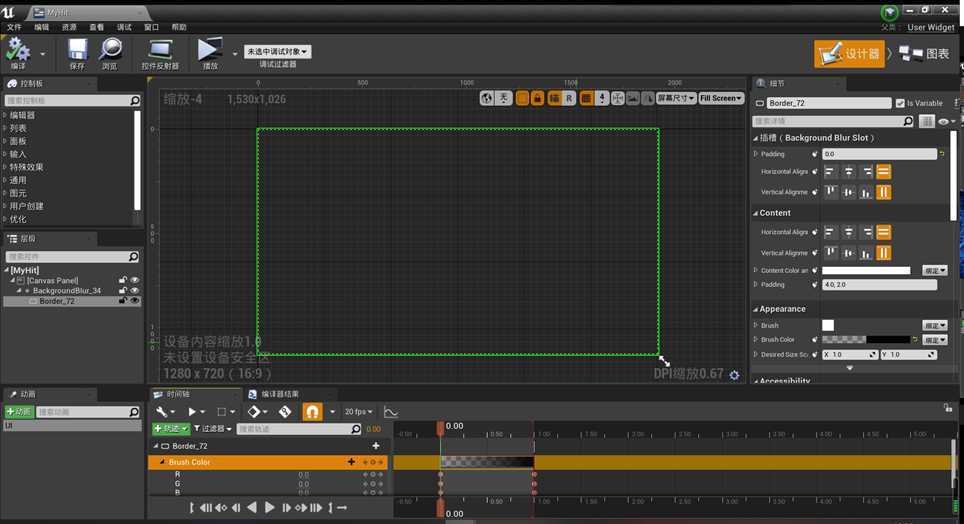Screen dimensions: 964x524
Task: Open the Compile options dropdown arrow
Action: 42,54
